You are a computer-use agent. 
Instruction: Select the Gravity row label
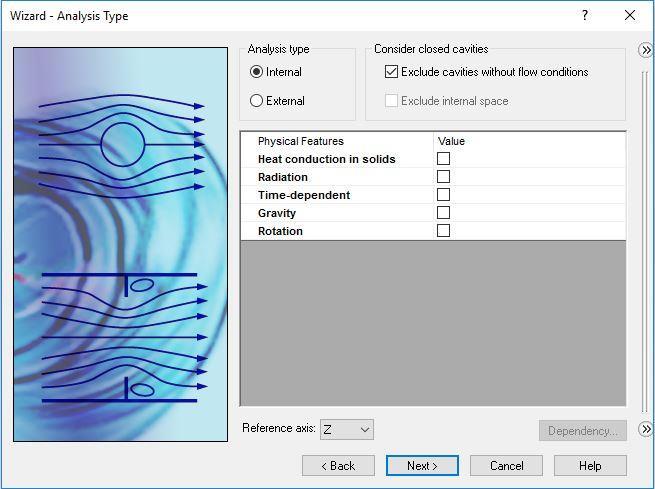277,213
